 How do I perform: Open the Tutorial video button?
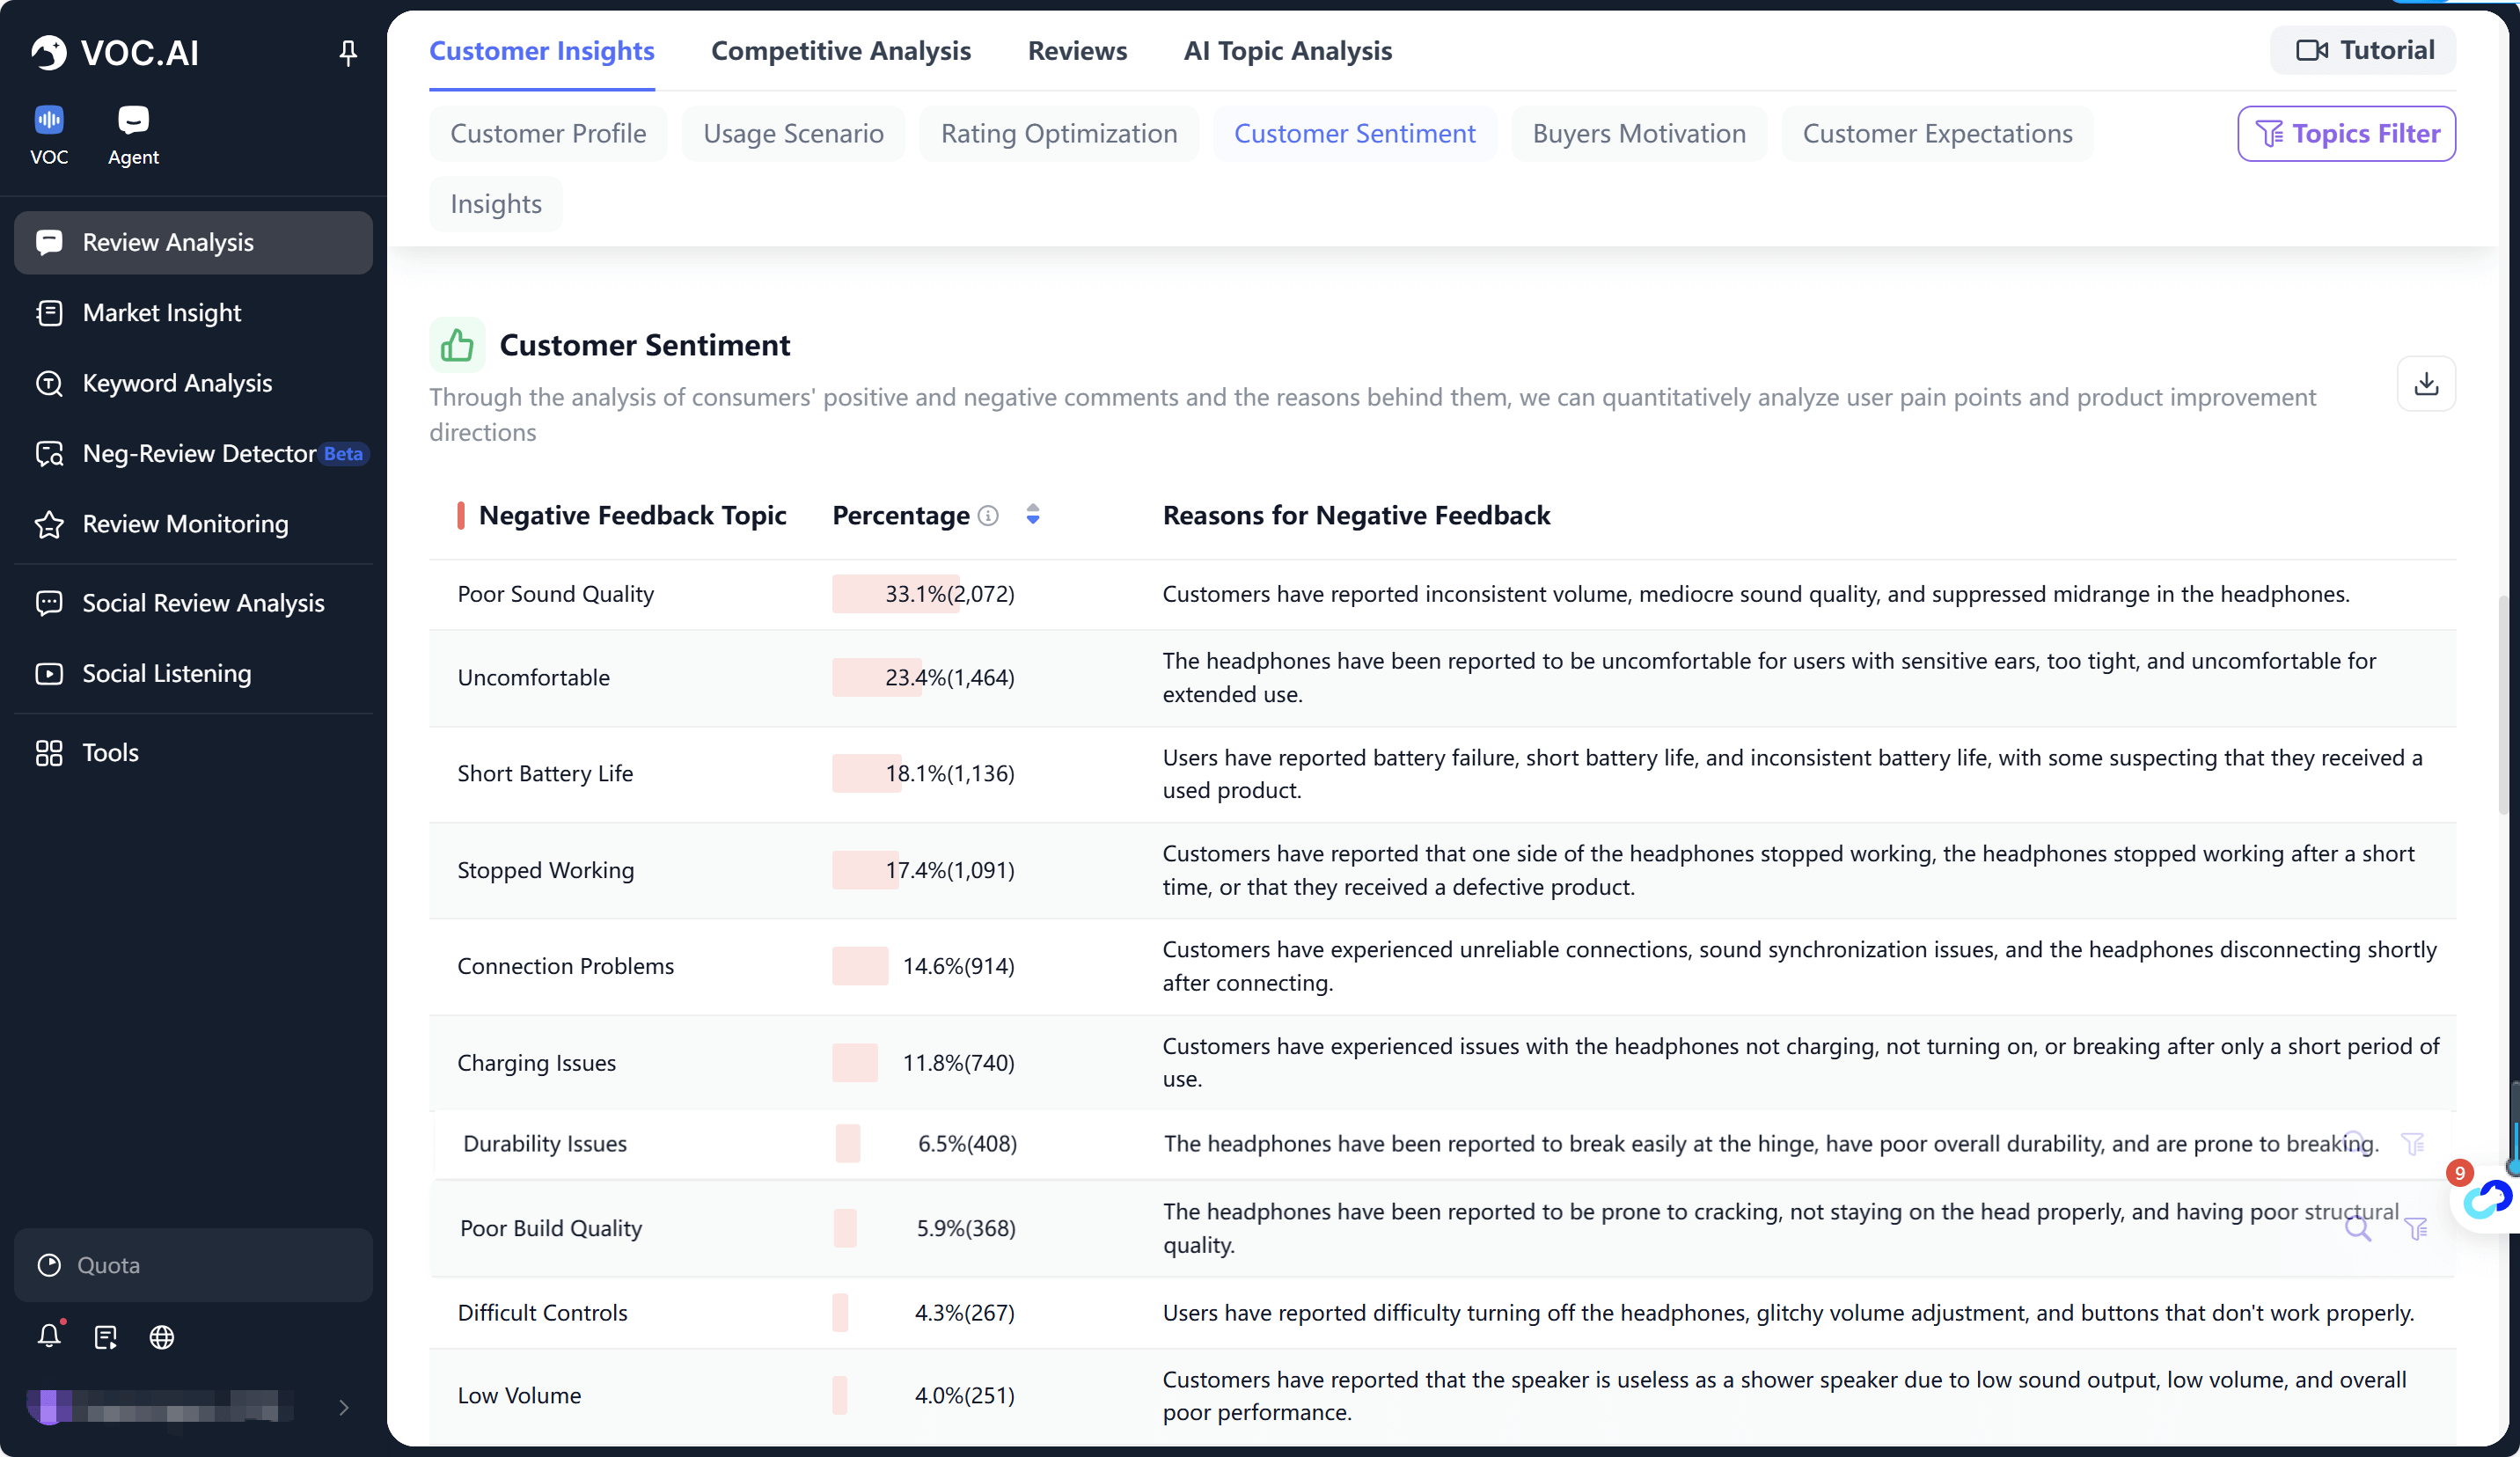[2362, 51]
